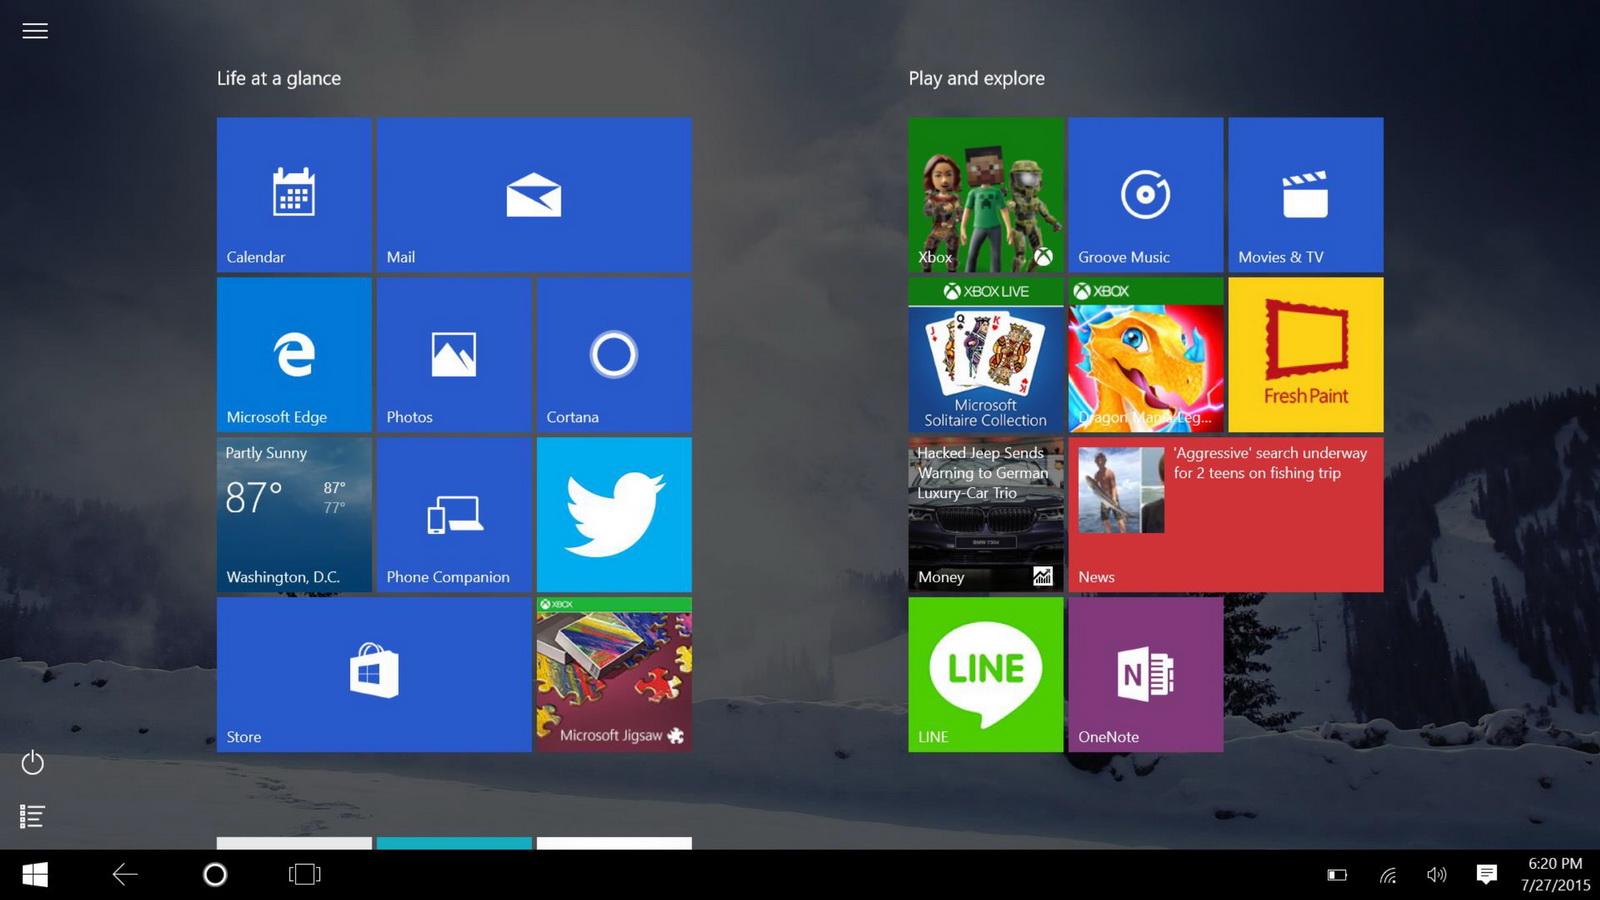Open the Phone Companion tile
The width and height of the screenshot is (1600, 900).
pos(454,515)
